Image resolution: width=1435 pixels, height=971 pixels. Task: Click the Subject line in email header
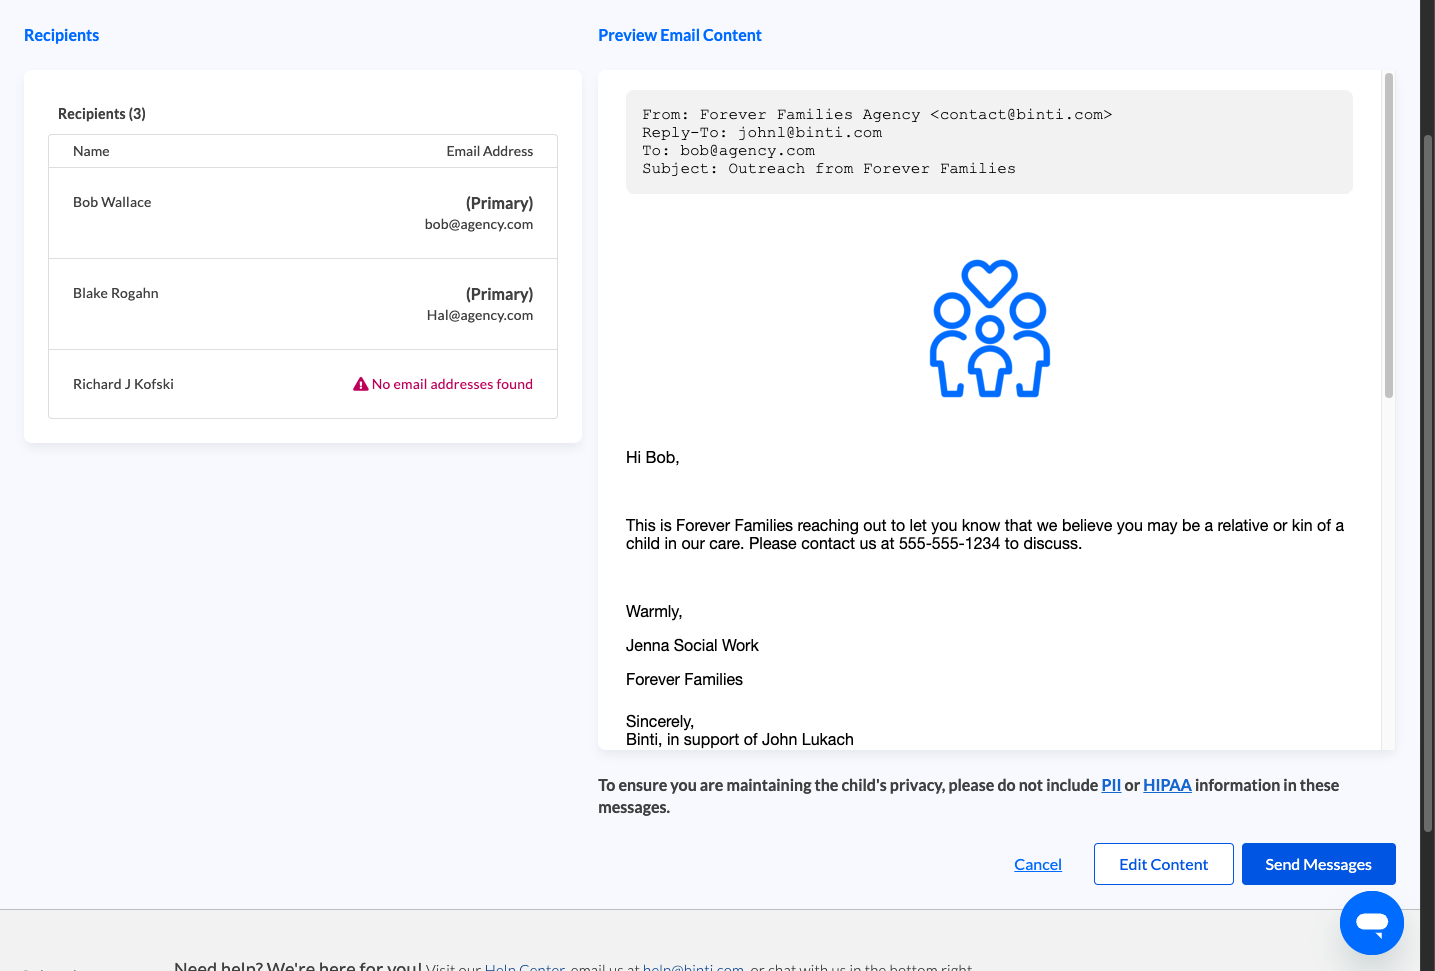tap(829, 169)
